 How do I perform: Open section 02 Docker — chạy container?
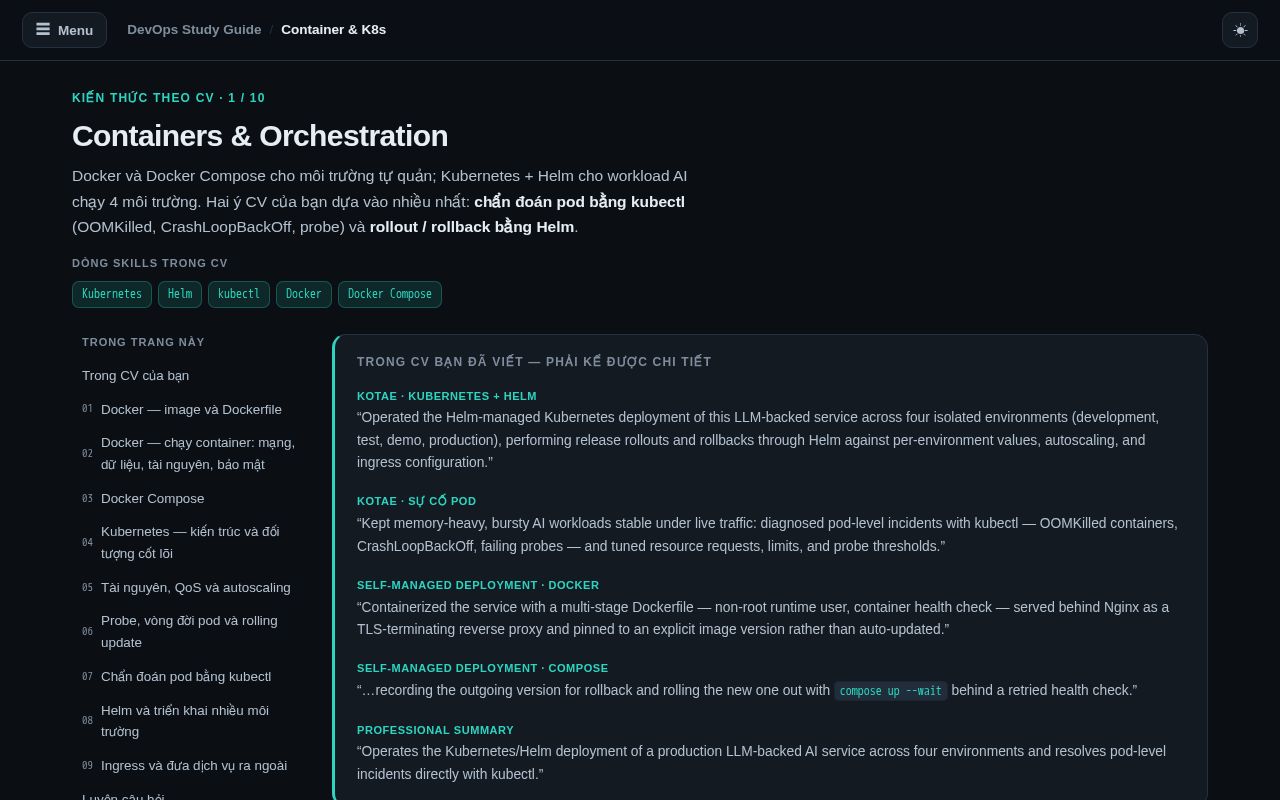[190, 454]
